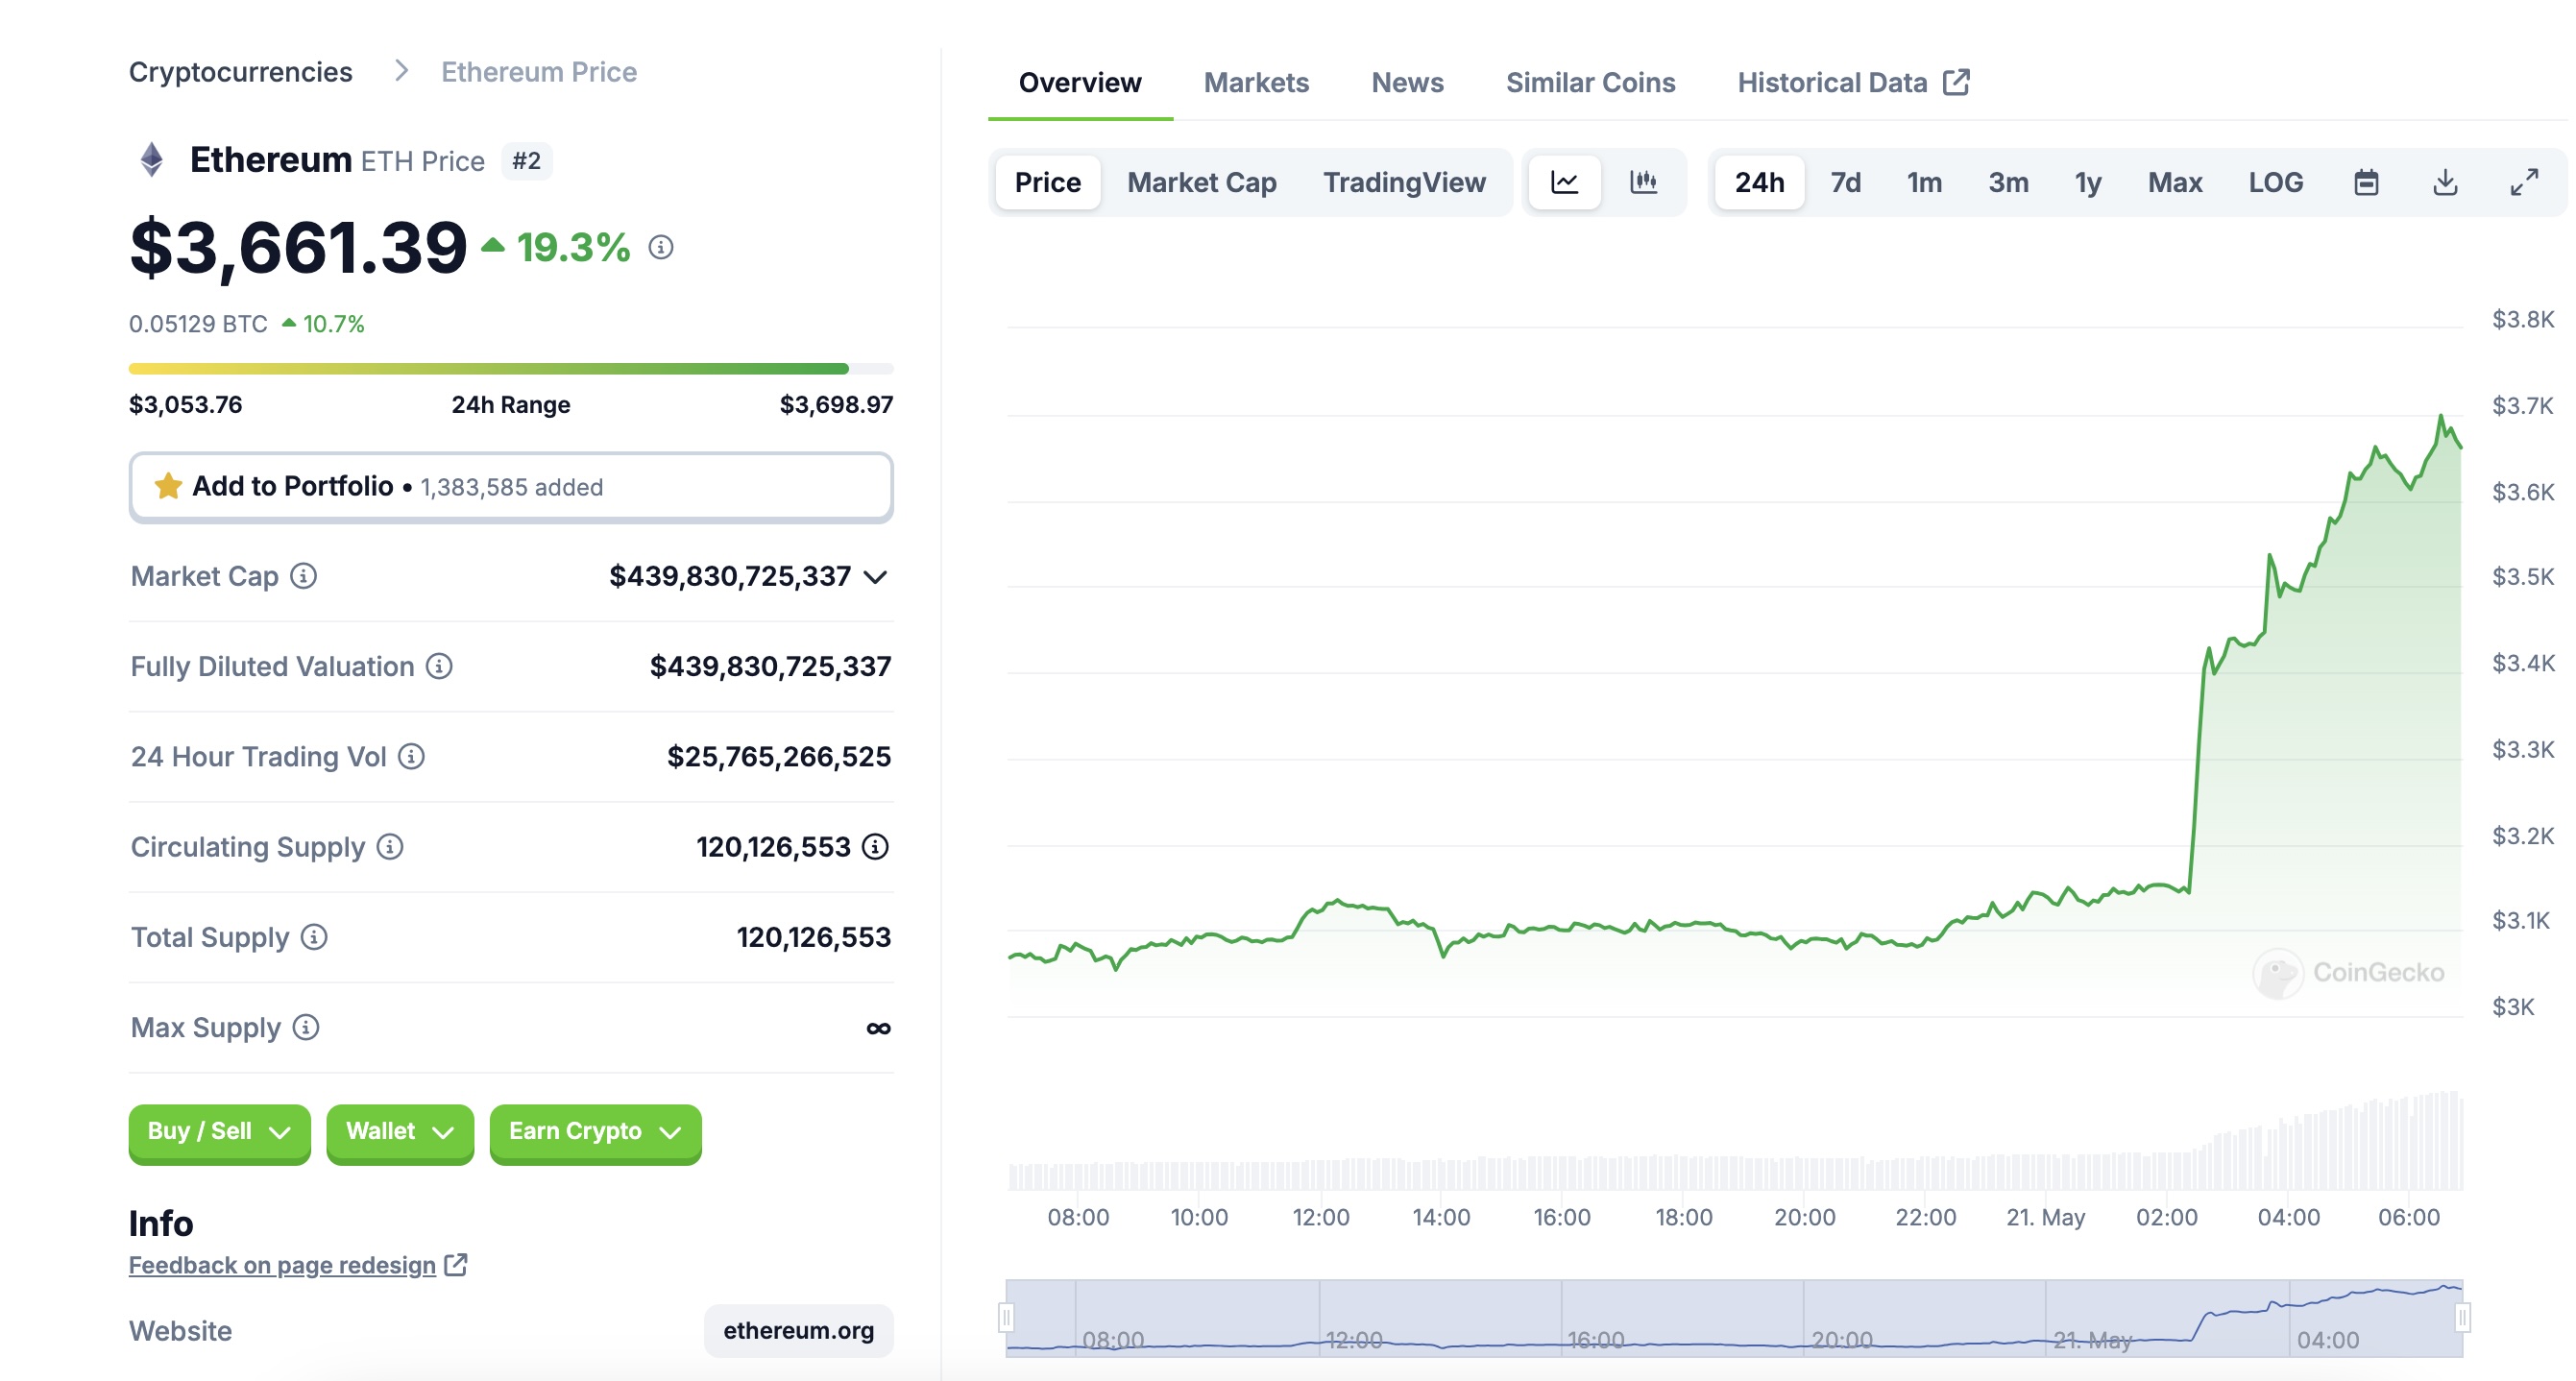
Task: Open the Wallet dropdown
Action: click(x=400, y=1132)
